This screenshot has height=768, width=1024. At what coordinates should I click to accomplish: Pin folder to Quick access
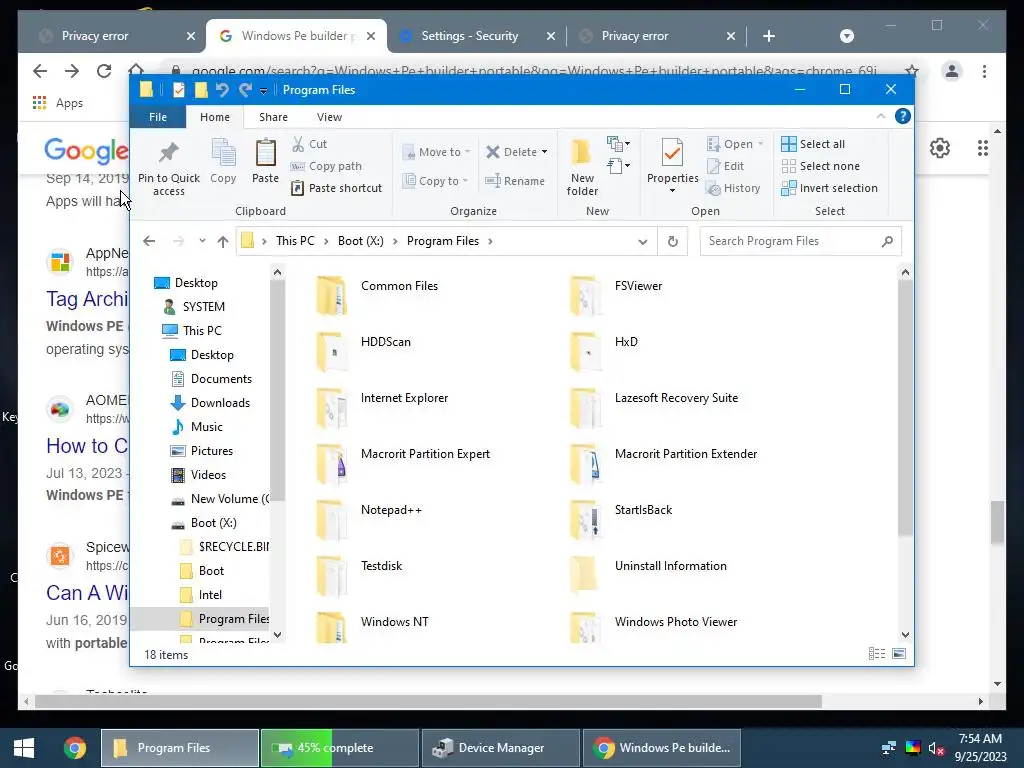[x=168, y=167]
